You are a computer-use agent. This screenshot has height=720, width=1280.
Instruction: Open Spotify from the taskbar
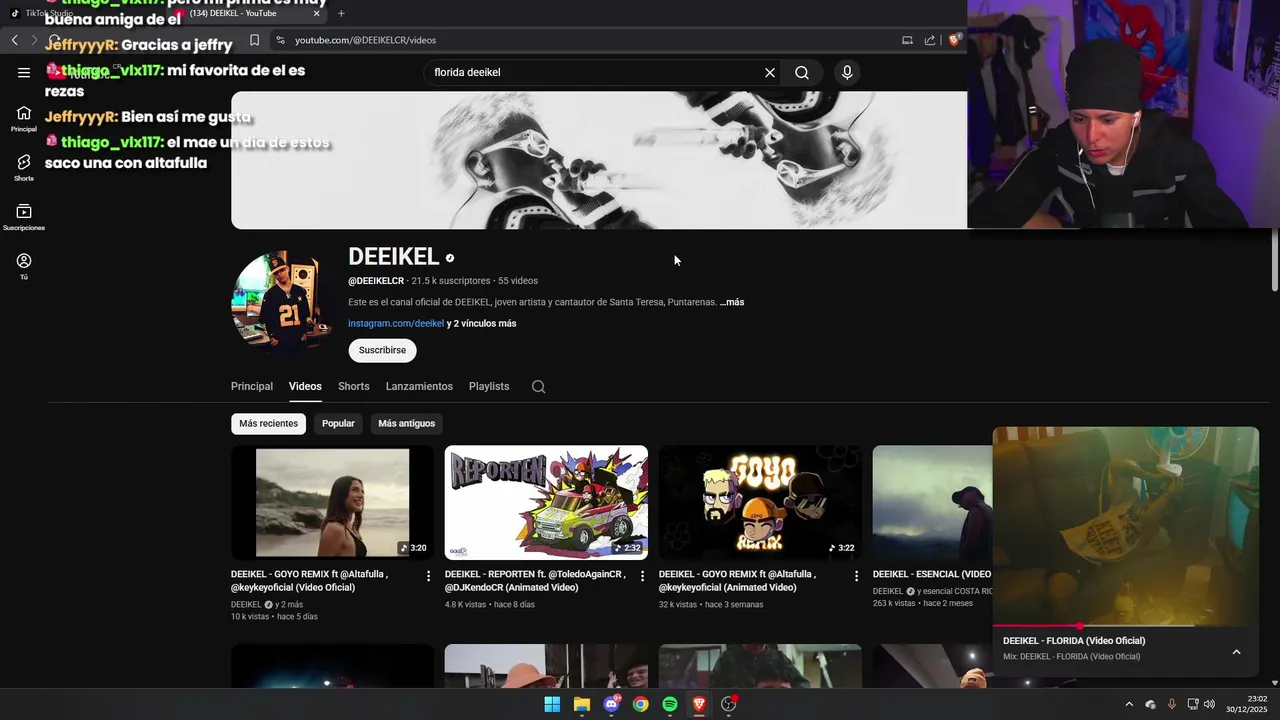click(x=670, y=704)
